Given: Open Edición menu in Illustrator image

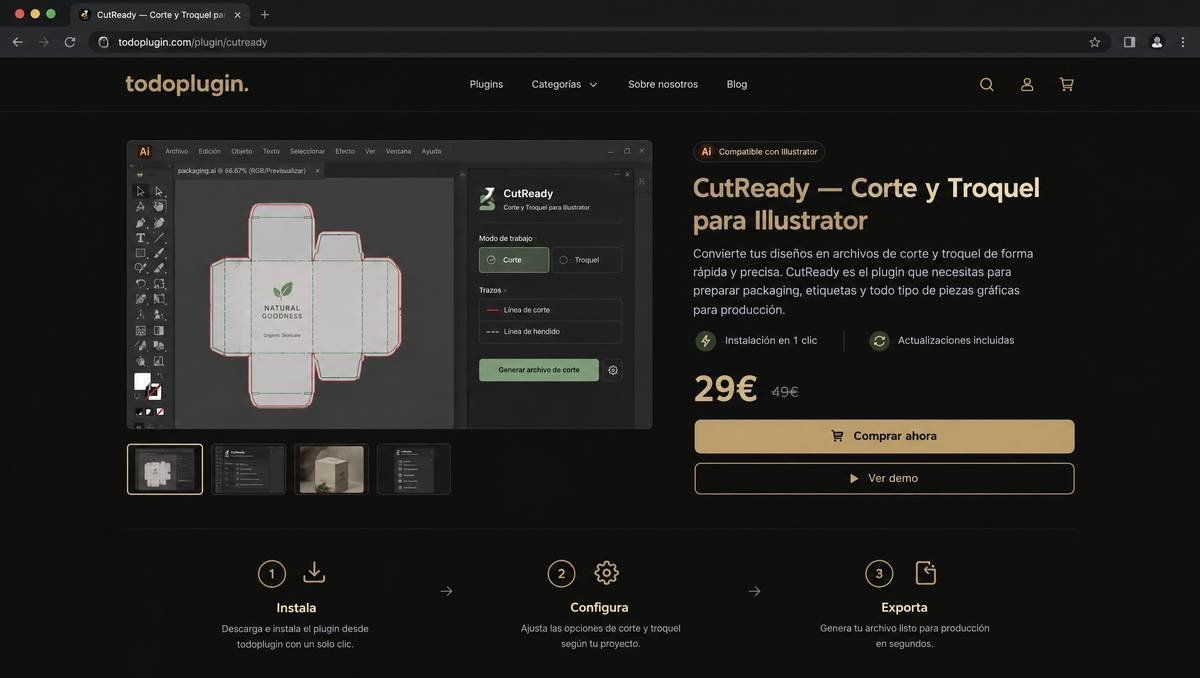Looking at the screenshot, I should click(209, 151).
